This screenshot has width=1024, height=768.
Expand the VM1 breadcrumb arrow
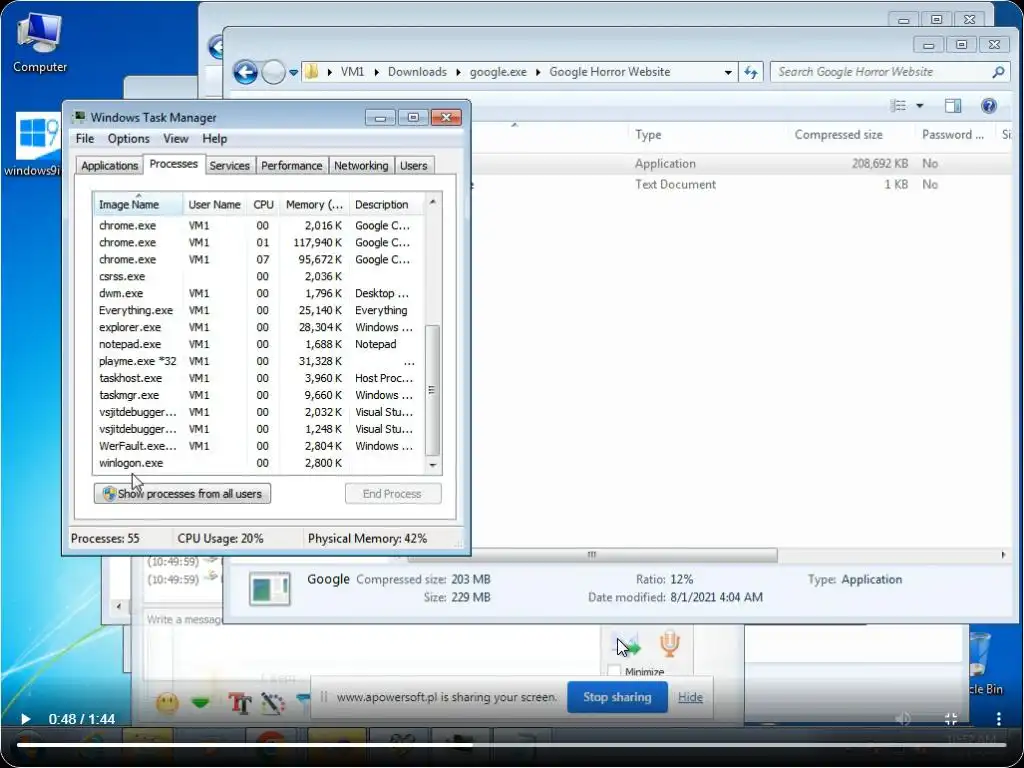(x=377, y=72)
